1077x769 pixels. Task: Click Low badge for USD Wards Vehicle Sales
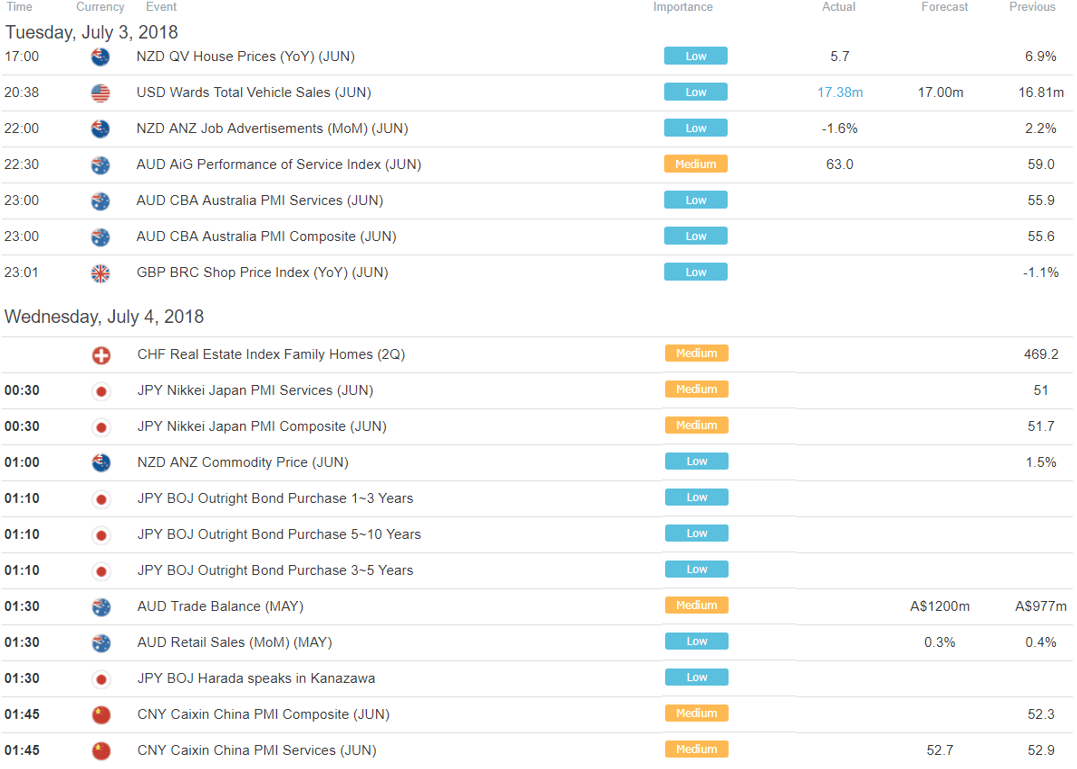[696, 92]
